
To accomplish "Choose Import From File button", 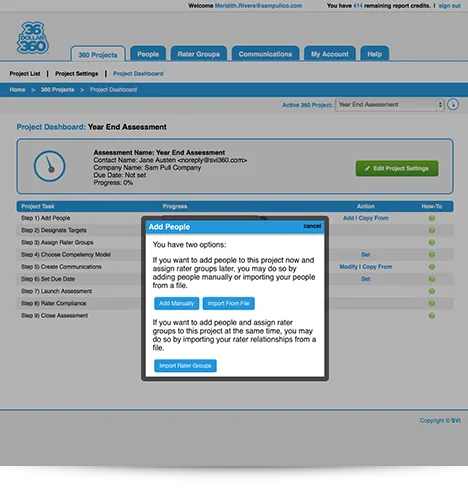I will point(229,303).
